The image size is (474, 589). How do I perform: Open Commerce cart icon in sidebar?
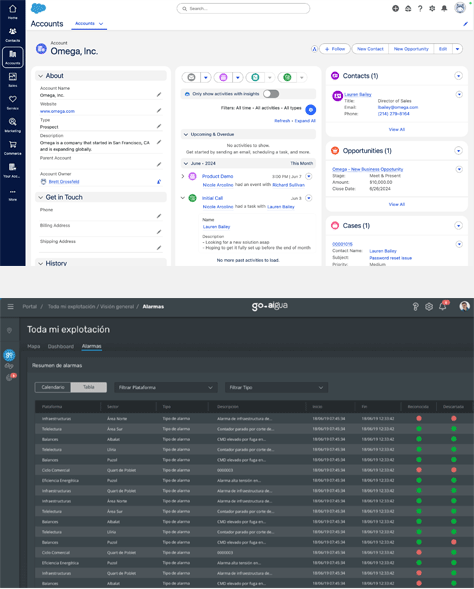[x=12, y=147]
